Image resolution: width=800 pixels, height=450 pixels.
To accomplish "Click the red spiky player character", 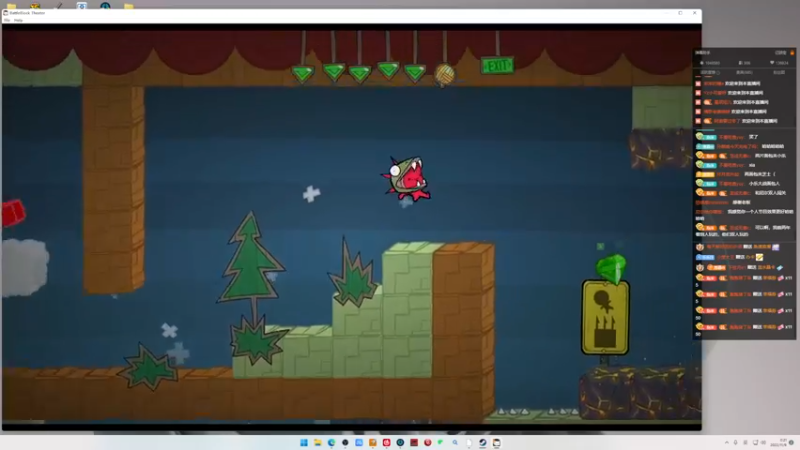I will tap(406, 179).
